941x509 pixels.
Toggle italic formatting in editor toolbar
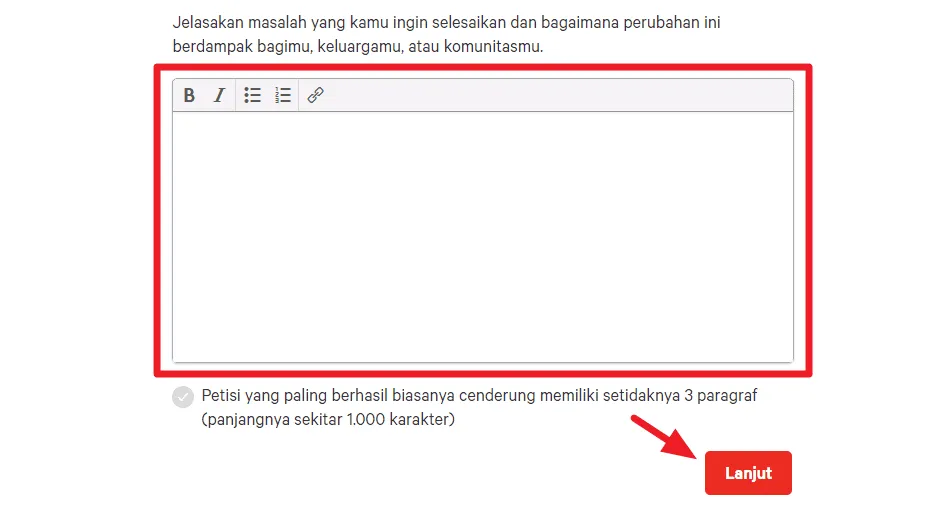pyautogui.click(x=220, y=95)
